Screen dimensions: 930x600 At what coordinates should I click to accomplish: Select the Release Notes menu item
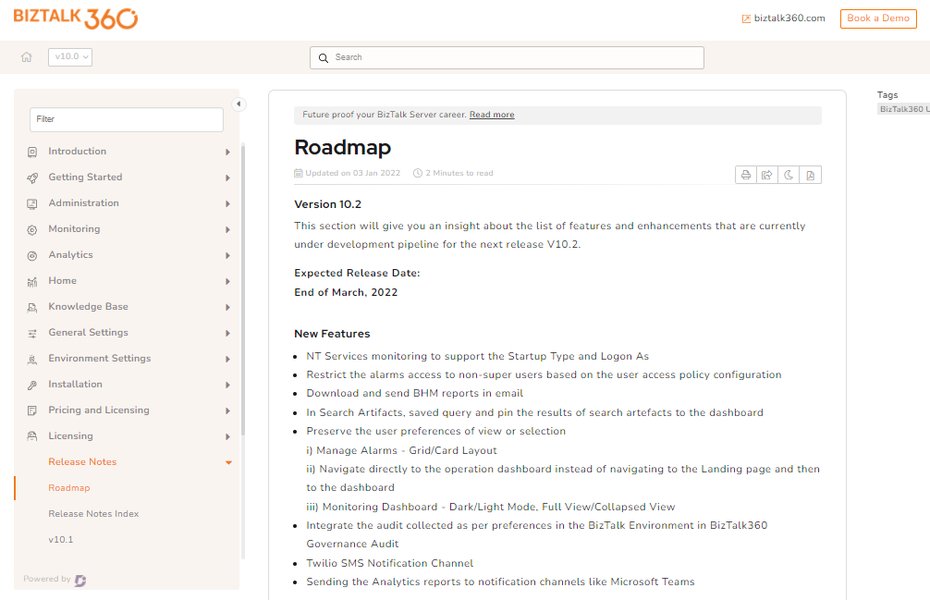(82, 462)
